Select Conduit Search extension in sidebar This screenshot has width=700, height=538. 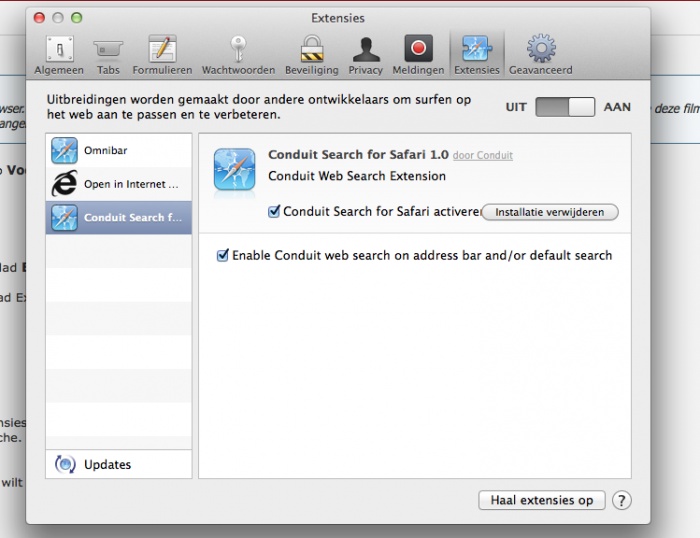coord(119,217)
